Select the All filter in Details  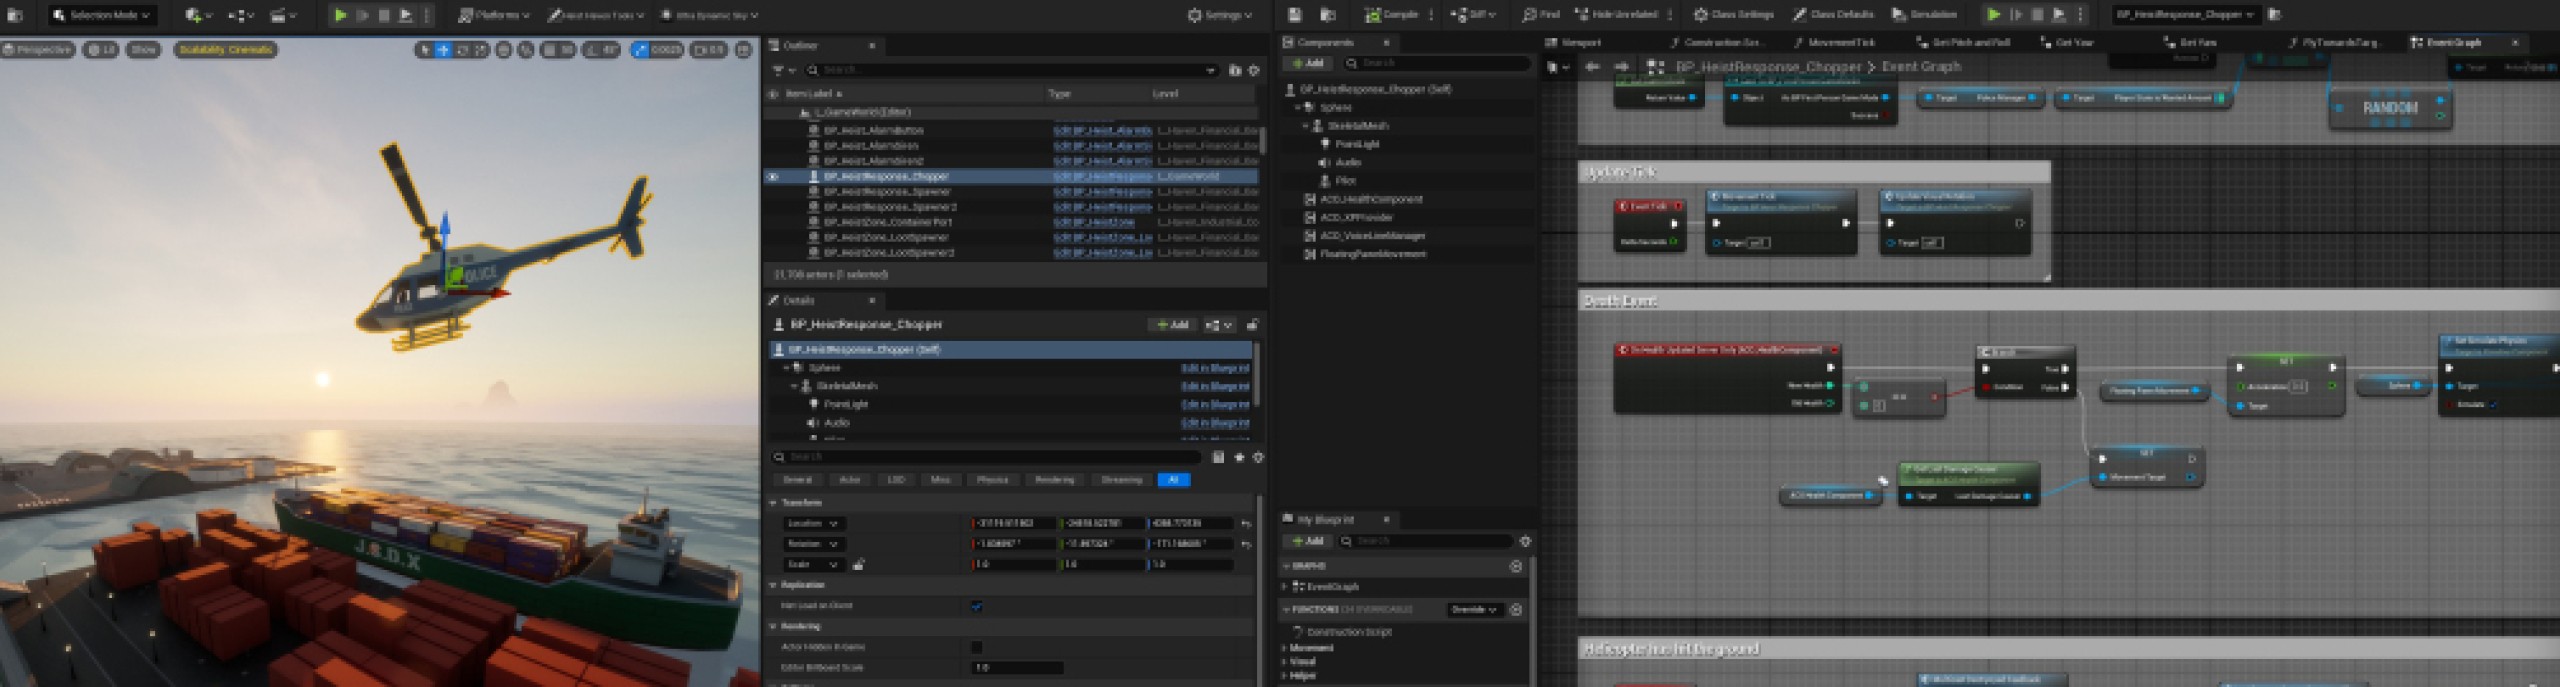[1174, 480]
